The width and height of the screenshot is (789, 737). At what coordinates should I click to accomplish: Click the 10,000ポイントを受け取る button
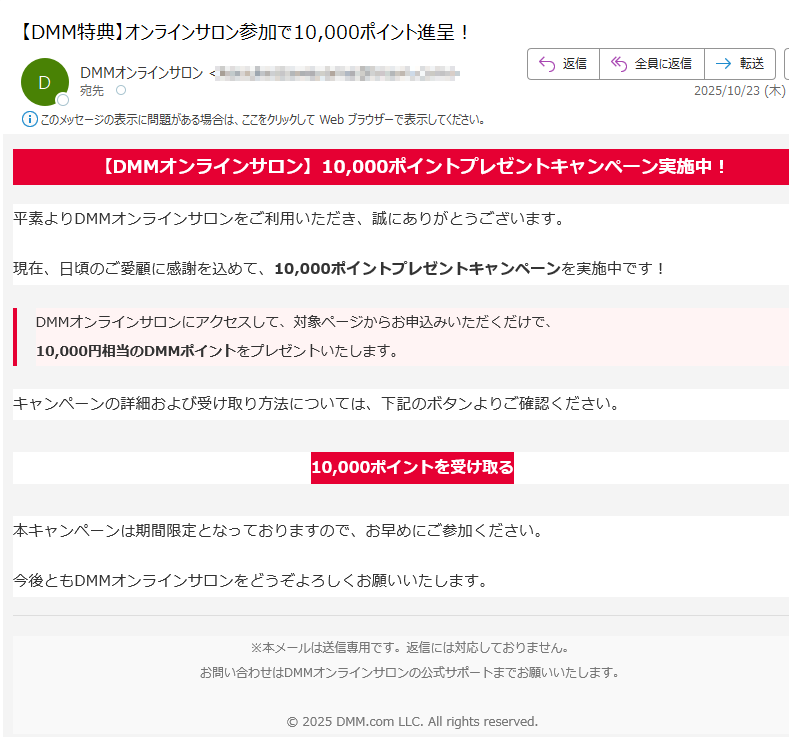click(x=412, y=467)
